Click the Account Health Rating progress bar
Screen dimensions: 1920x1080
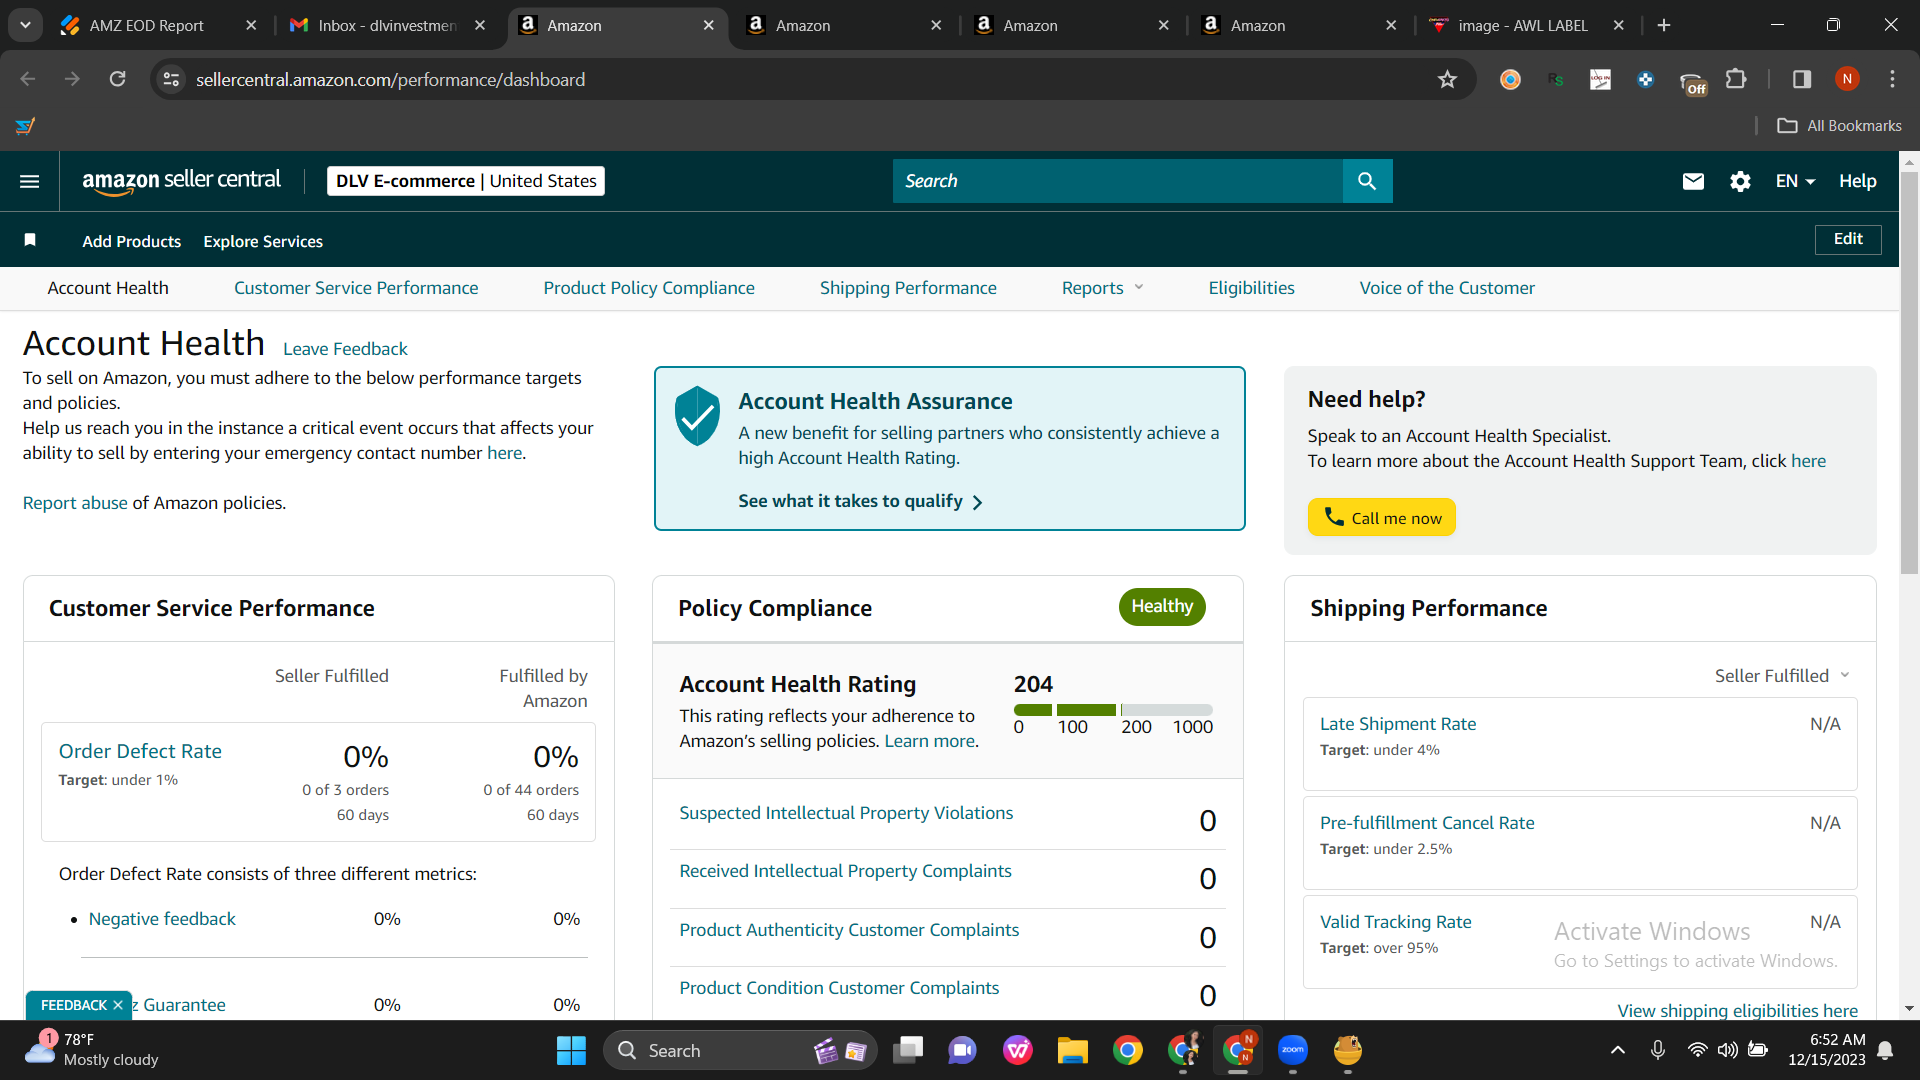(x=1113, y=710)
